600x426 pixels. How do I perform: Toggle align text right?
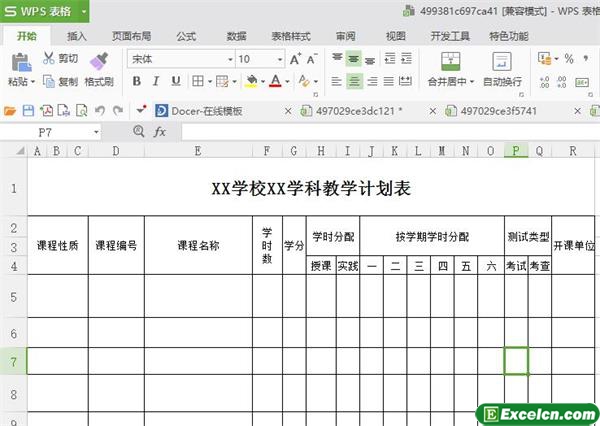(x=372, y=81)
